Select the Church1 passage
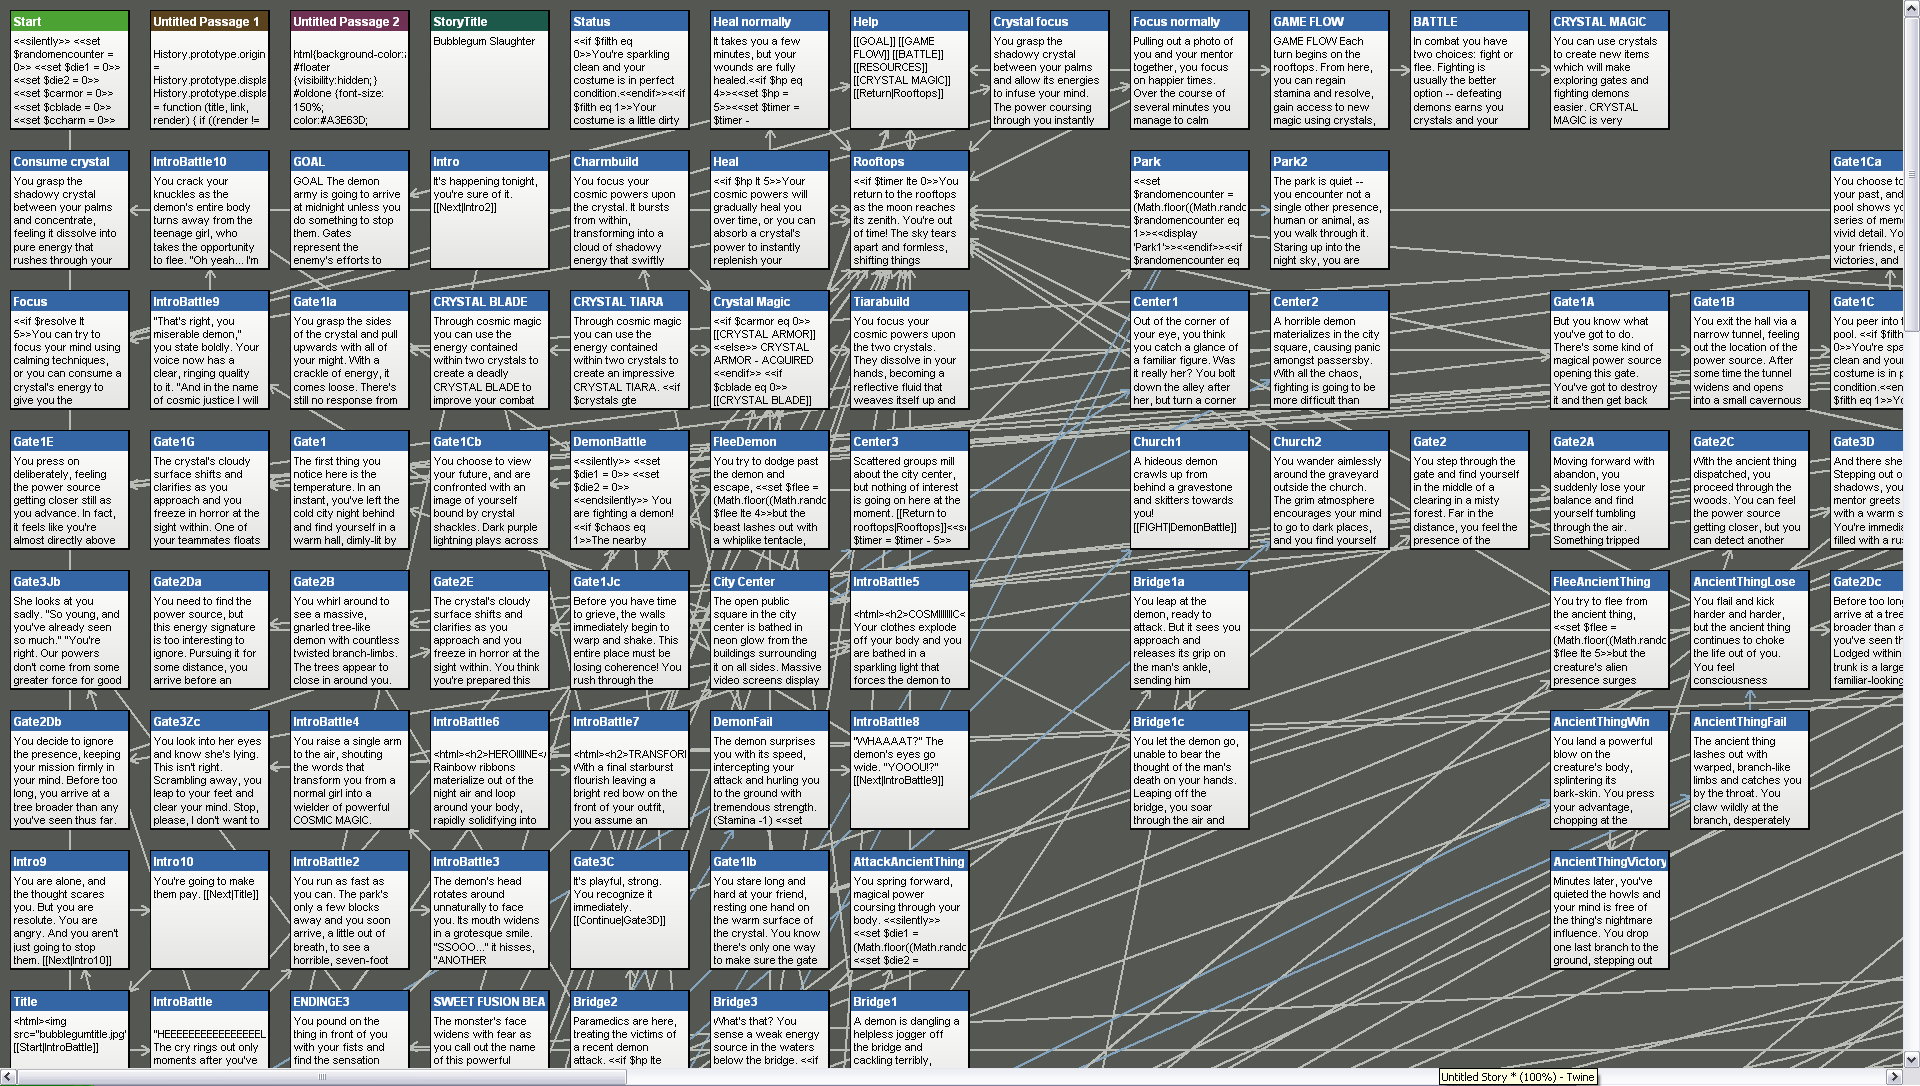The image size is (1920, 1086). coord(1189,490)
